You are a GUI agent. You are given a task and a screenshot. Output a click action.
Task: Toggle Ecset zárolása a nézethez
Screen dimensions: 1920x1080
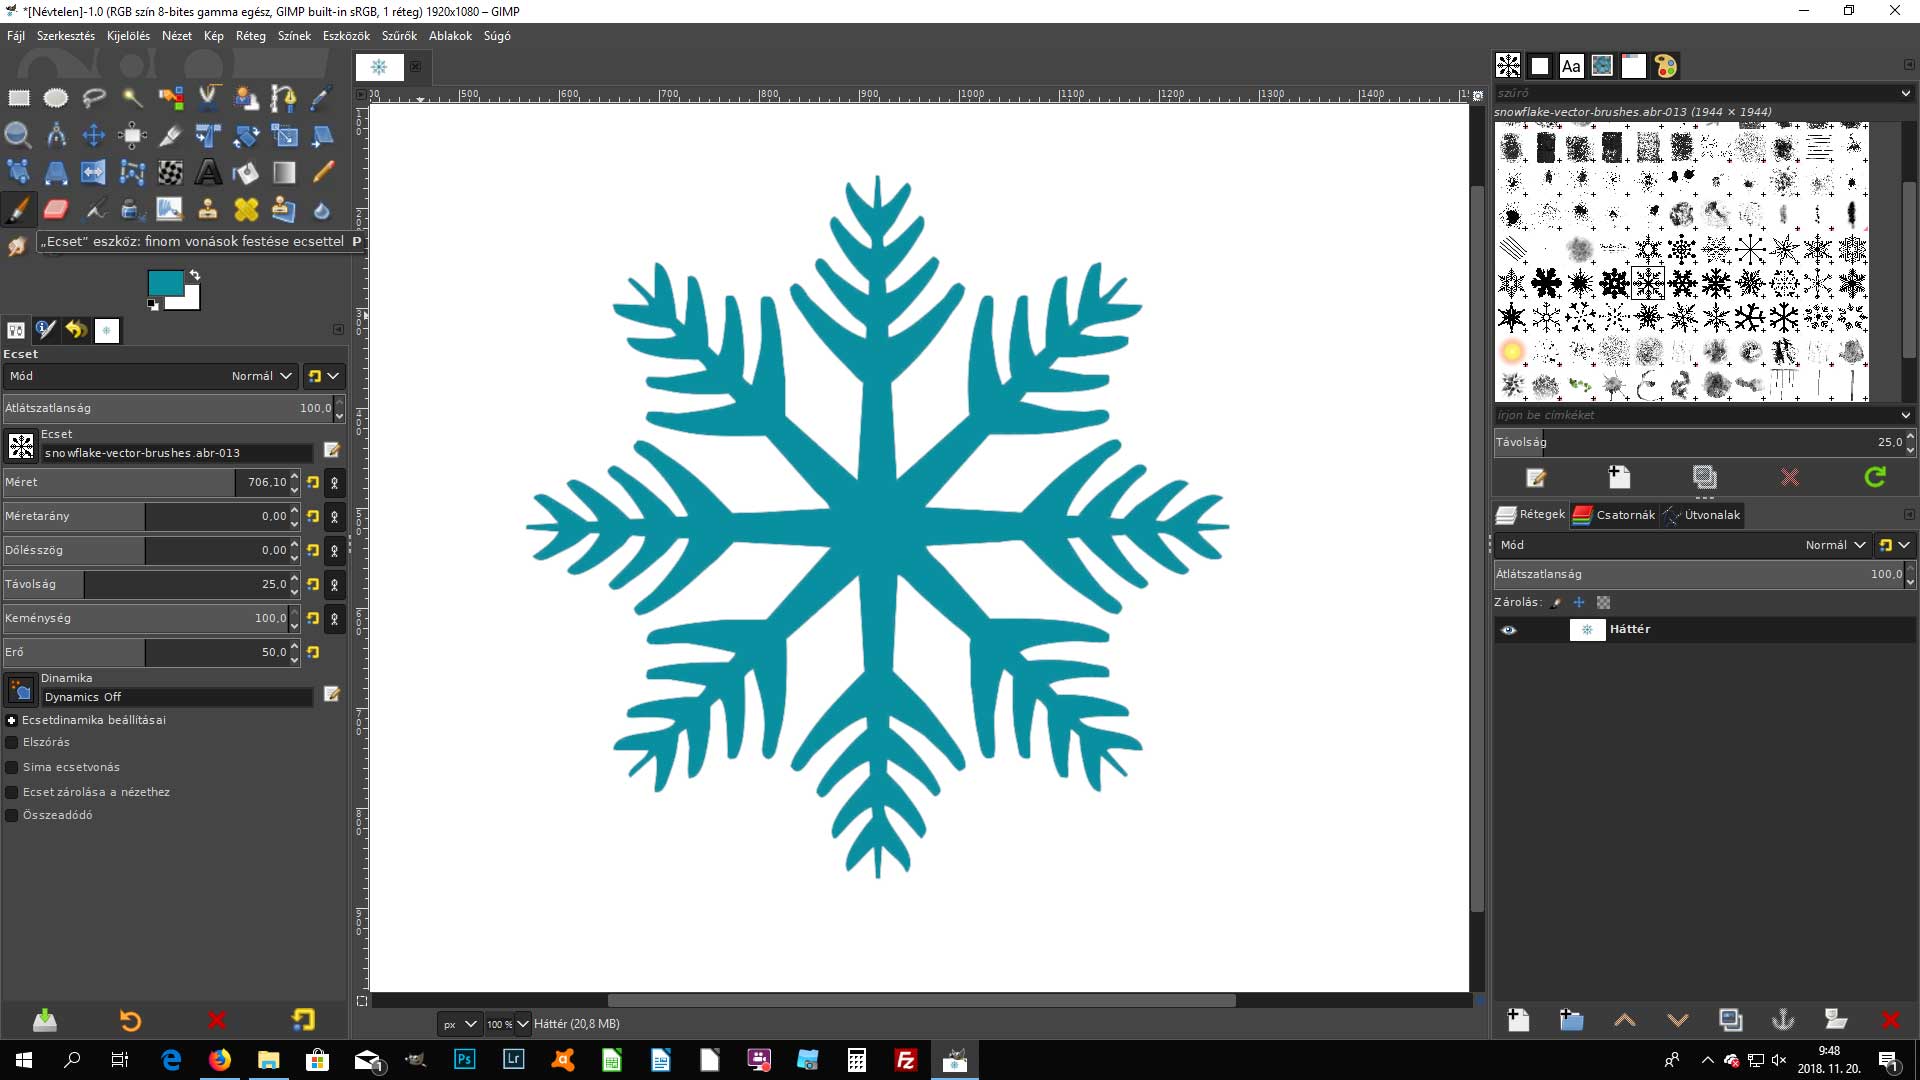(13, 792)
